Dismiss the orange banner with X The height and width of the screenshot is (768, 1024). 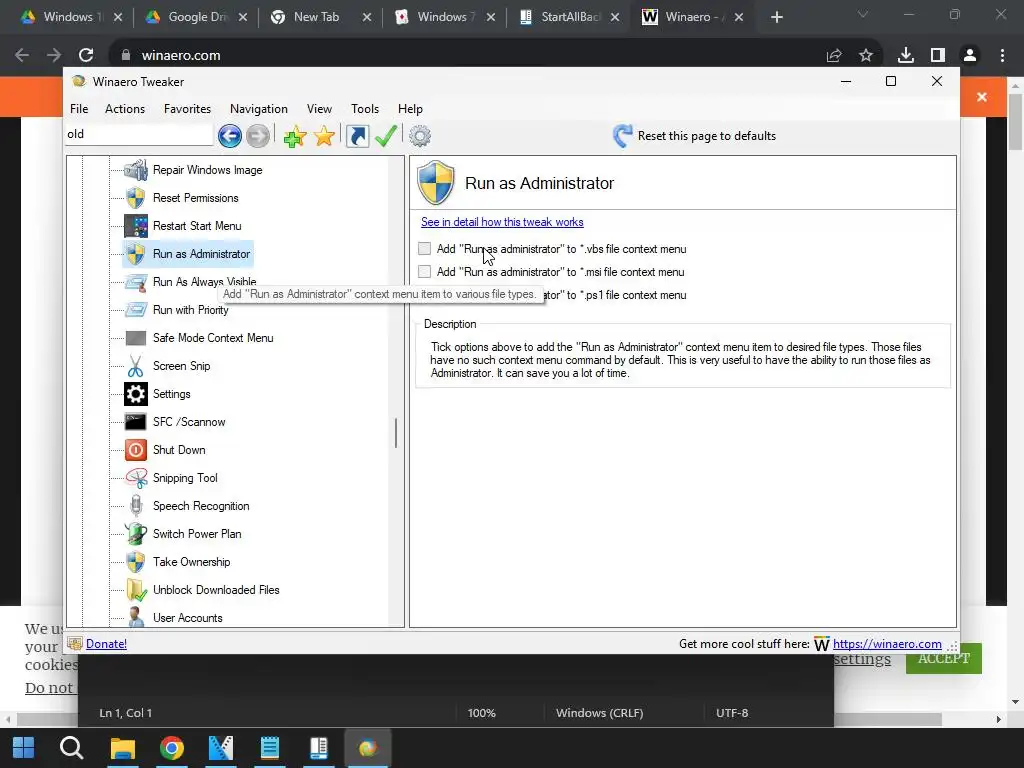(982, 97)
